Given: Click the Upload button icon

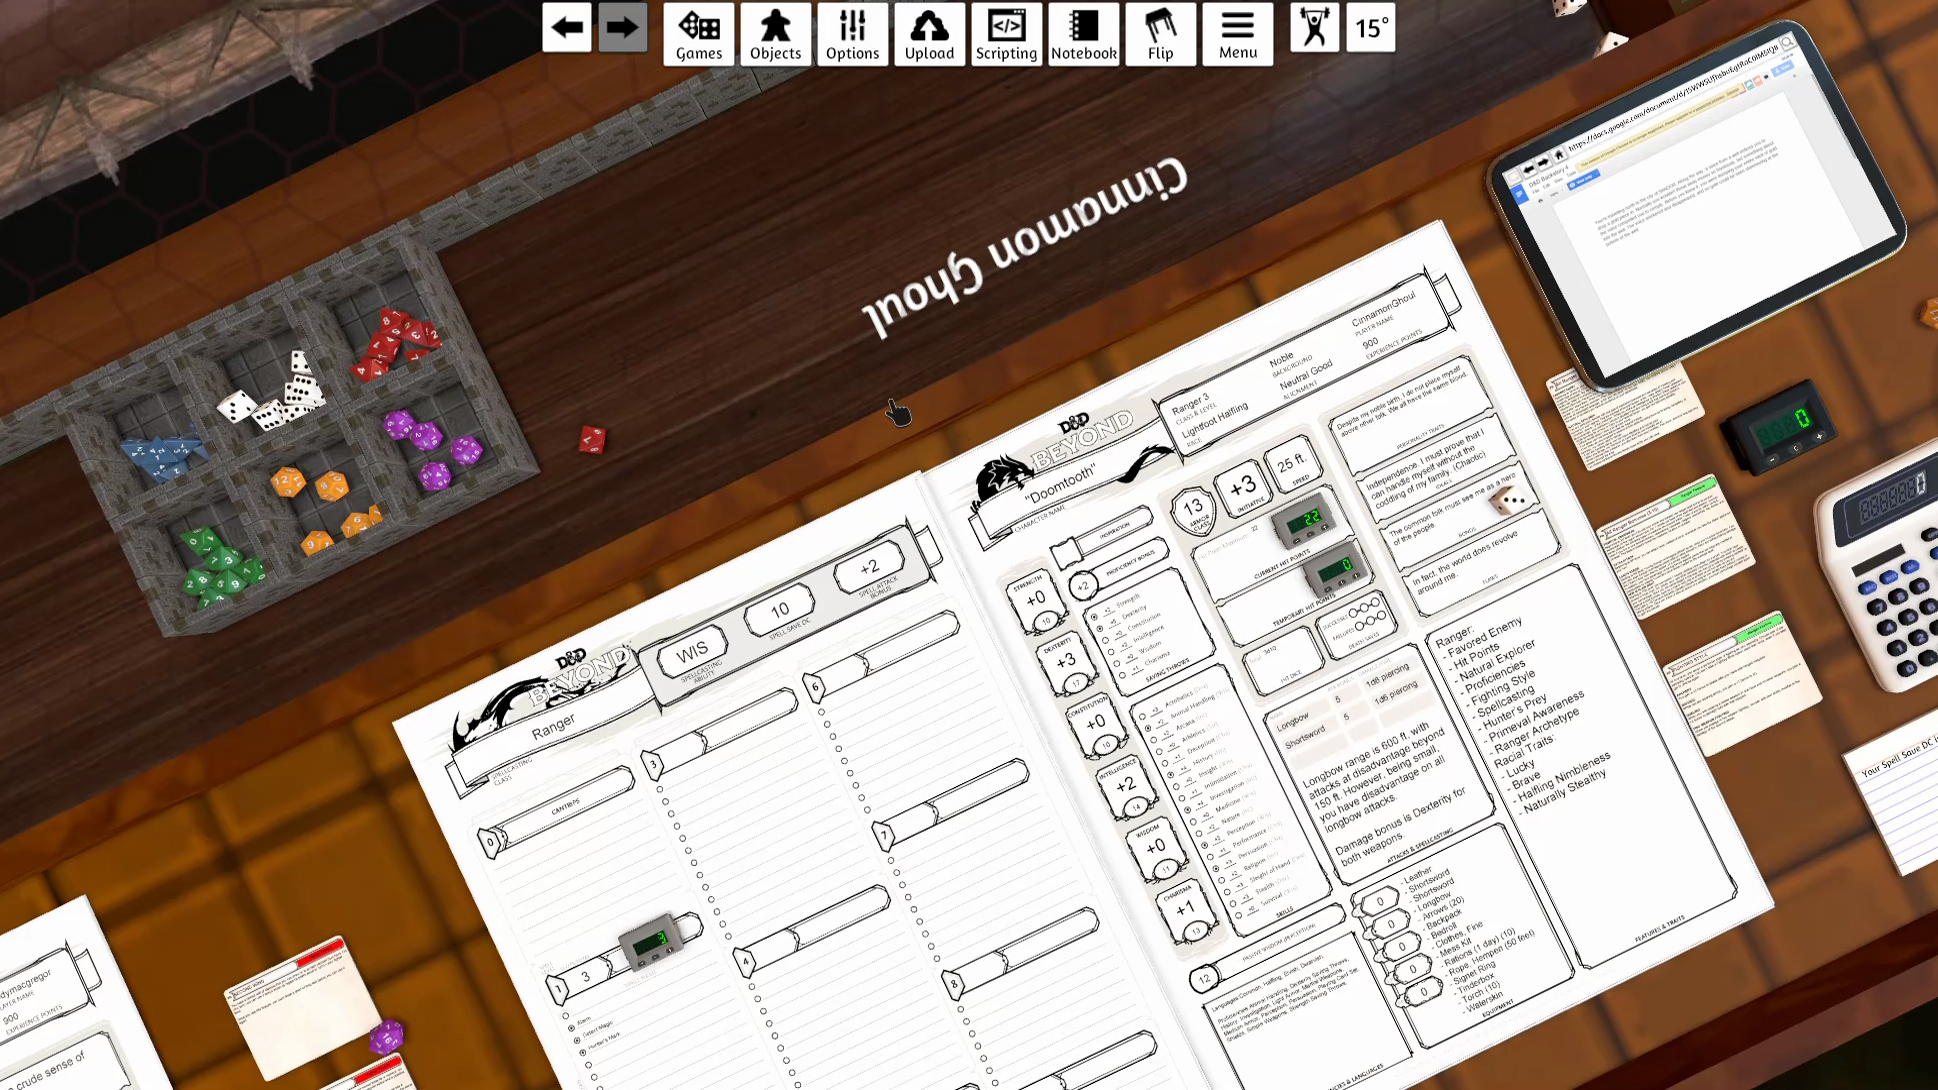Looking at the screenshot, I should click(928, 32).
